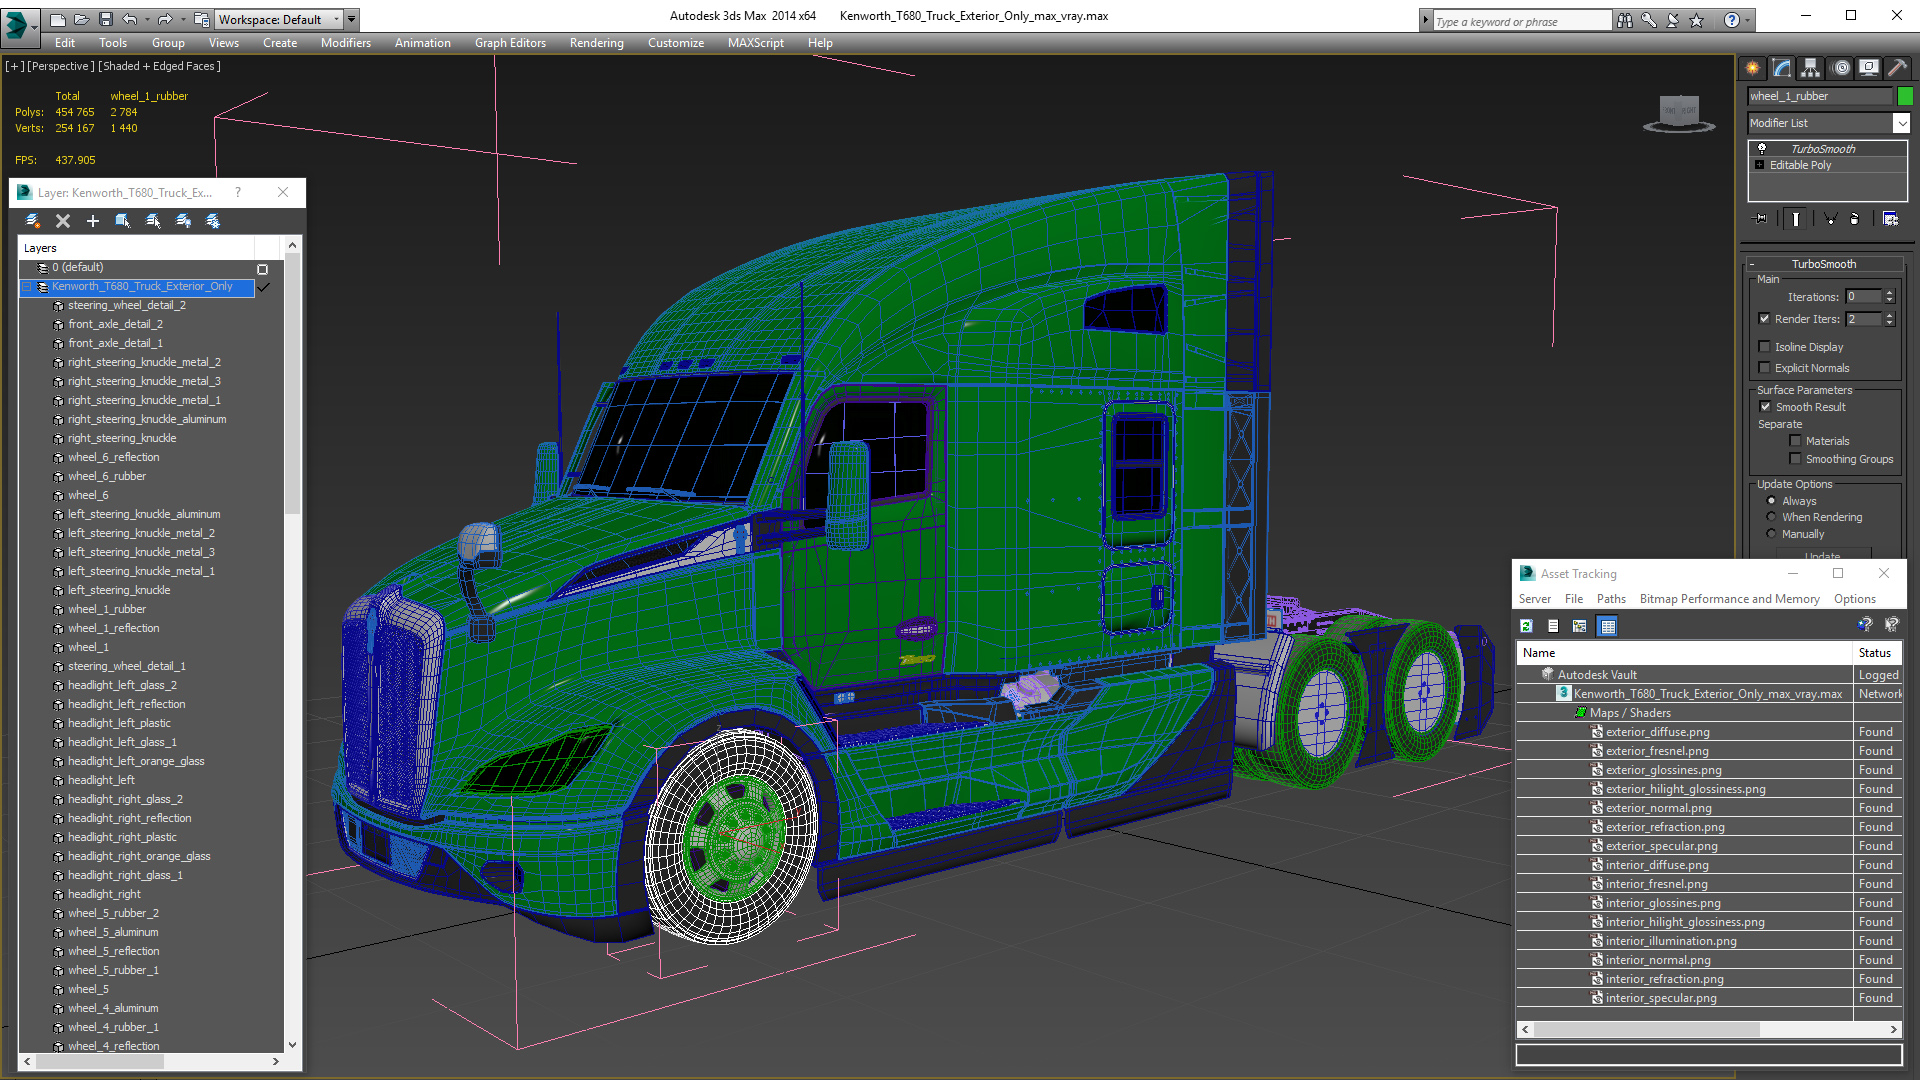The width and height of the screenshot is (1920, 1080).
Task: Enable the Separate by Smoothing Groups checkbox
Action: click(1796, 459)
